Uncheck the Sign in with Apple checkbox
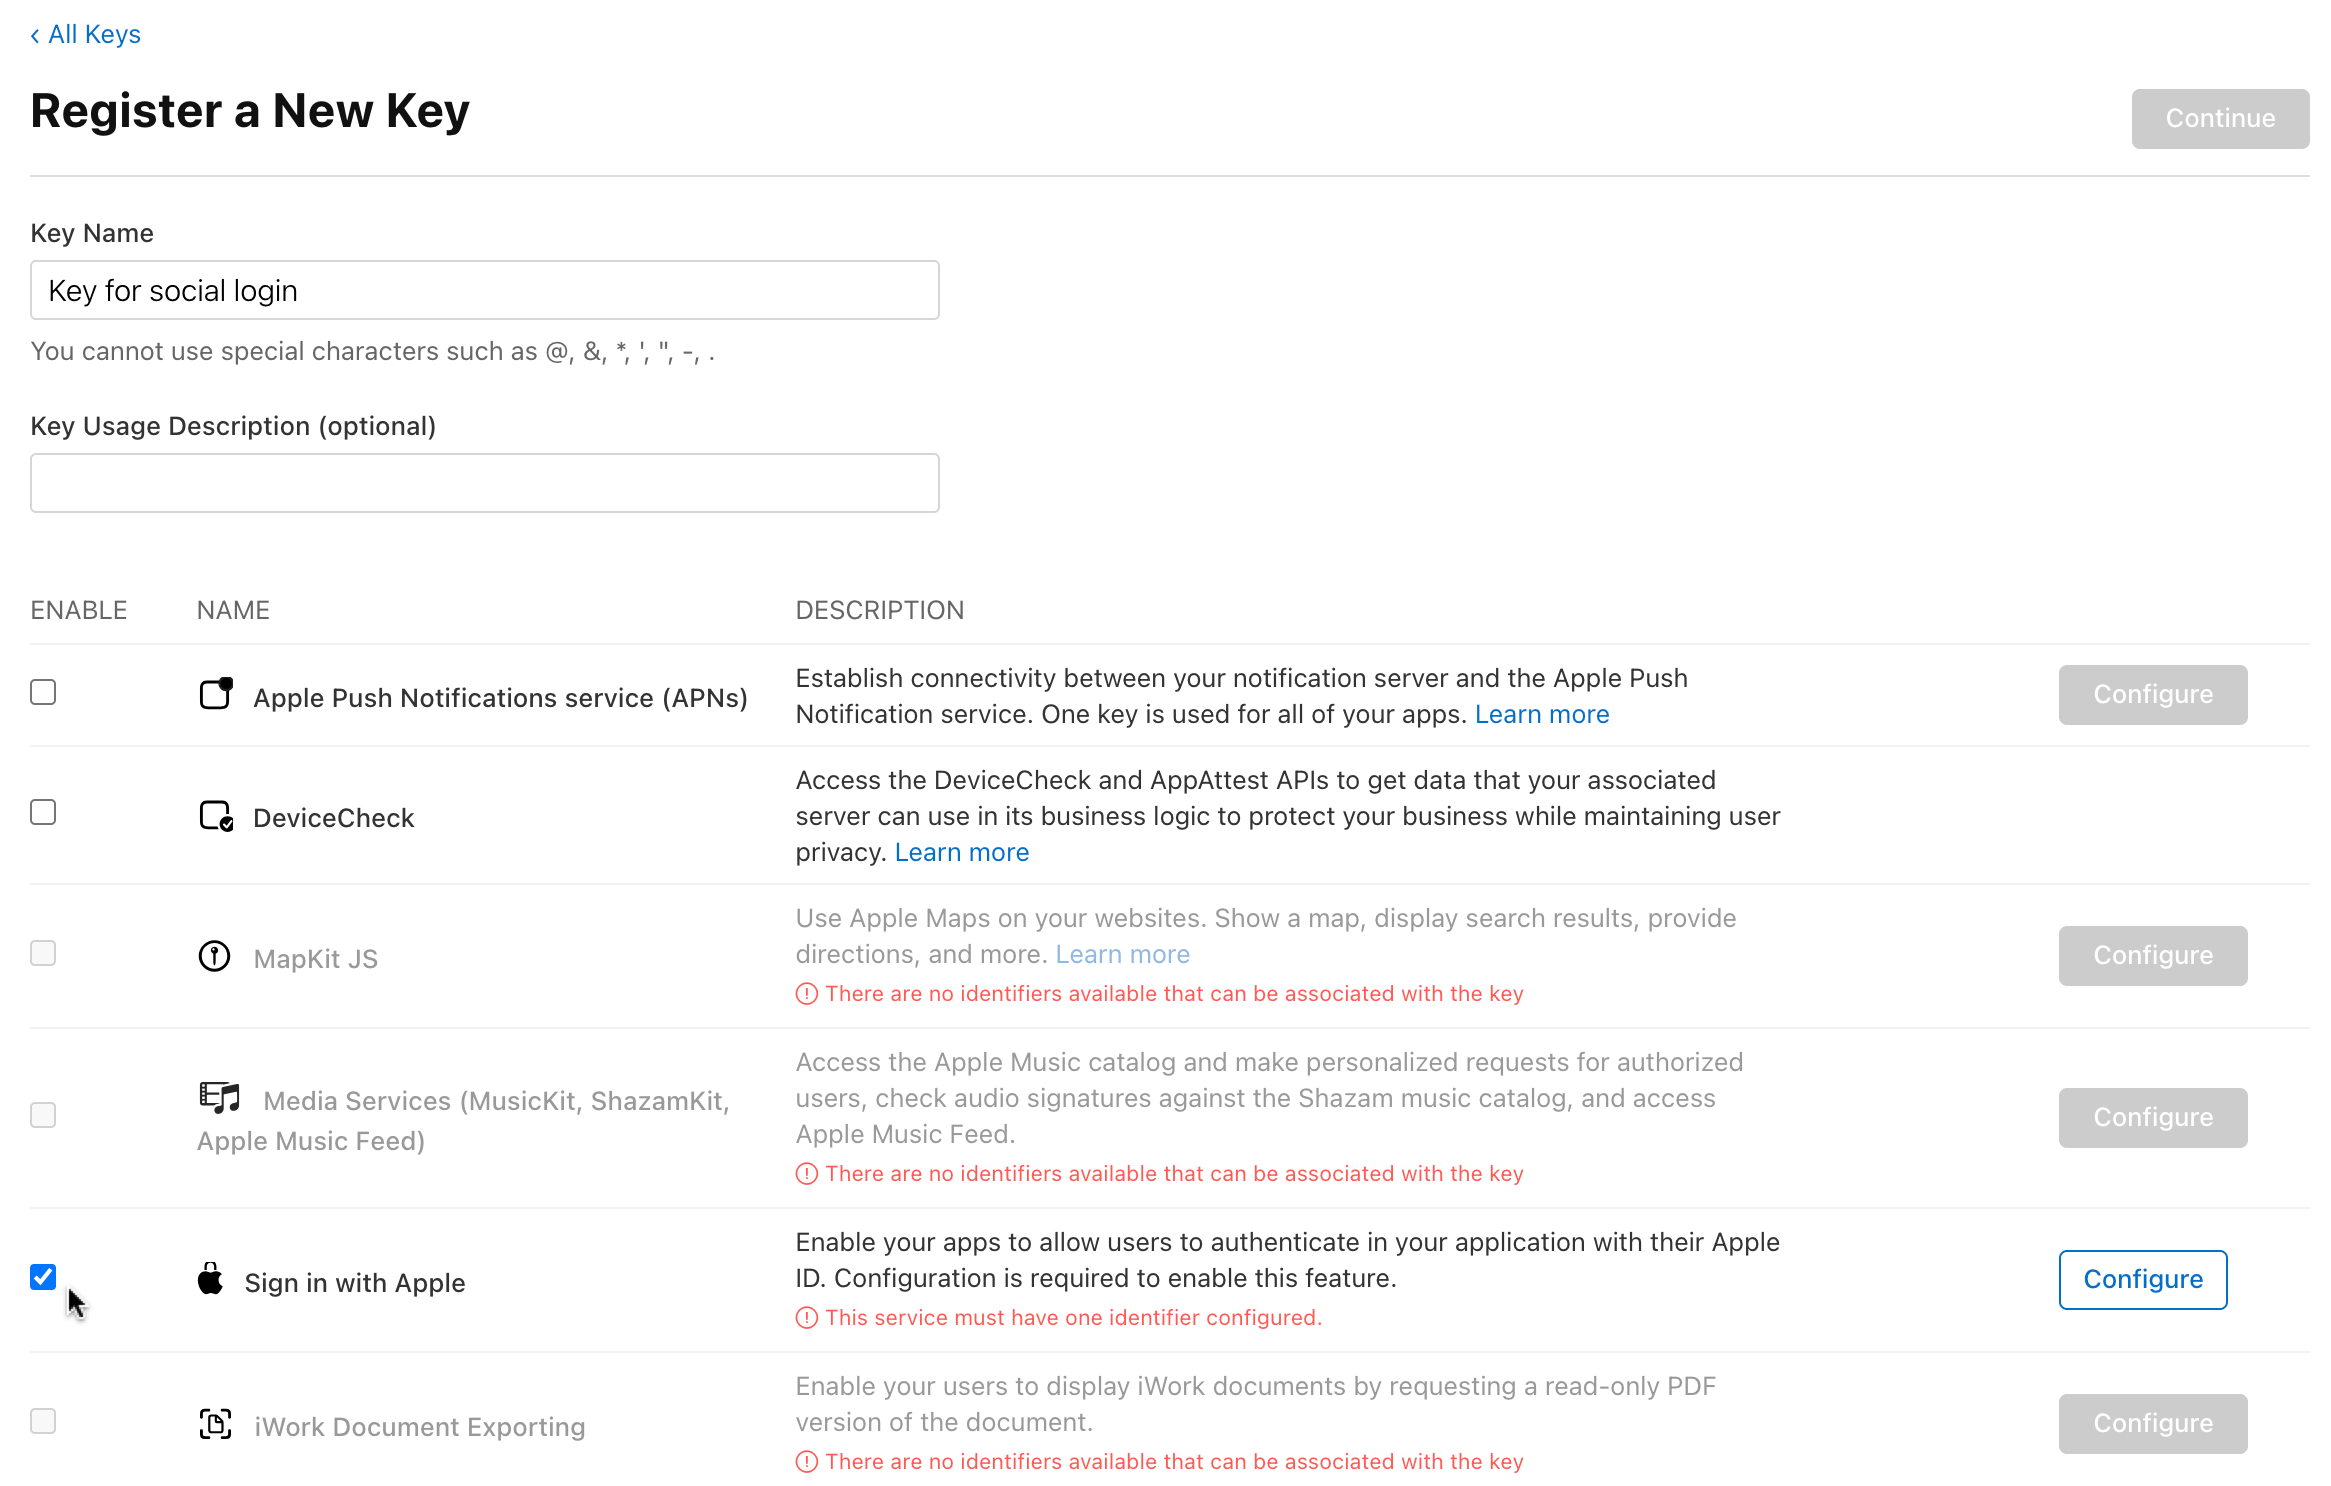 (x=43, y=1277)
